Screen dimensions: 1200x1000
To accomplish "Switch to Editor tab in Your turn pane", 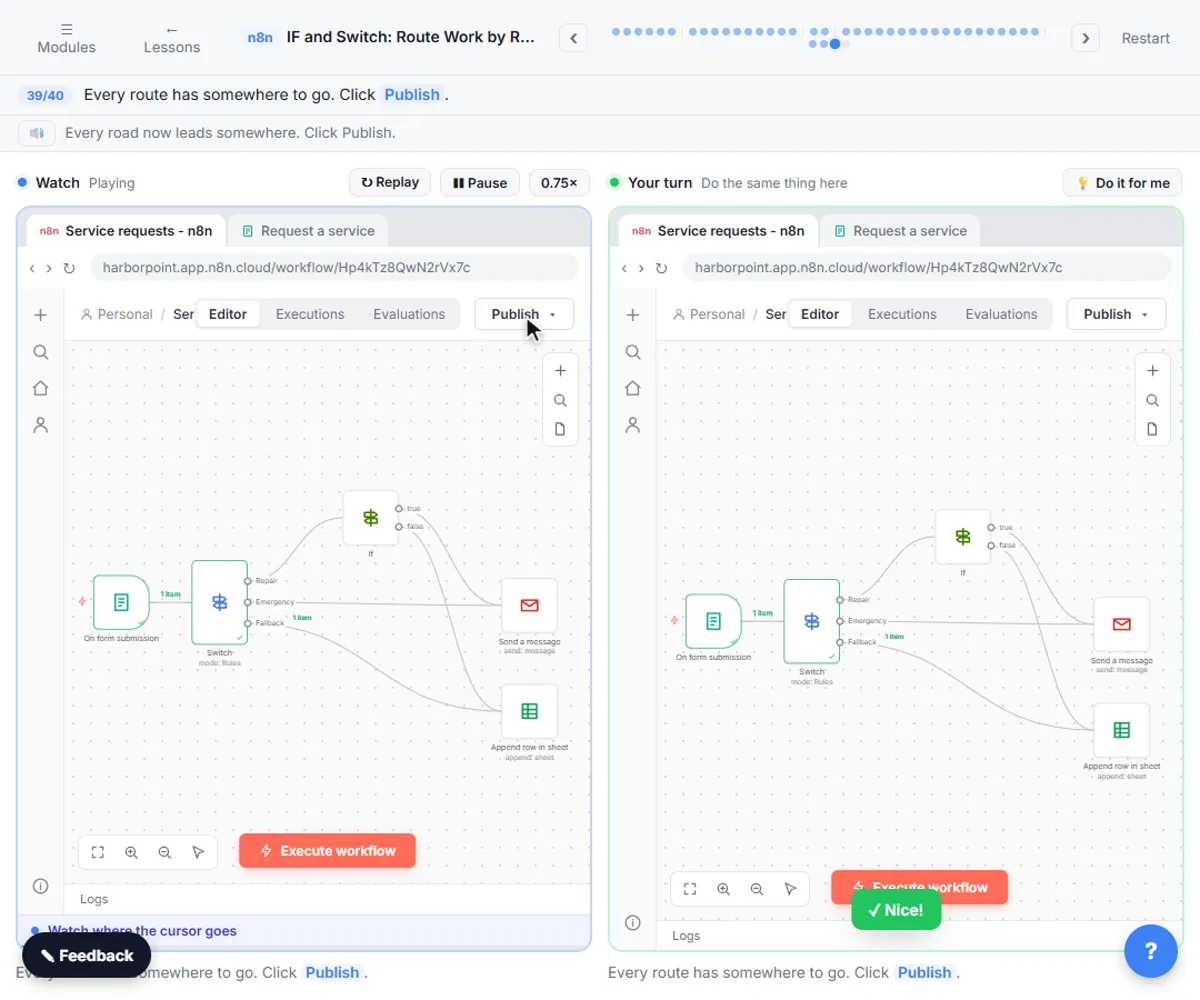I will click(x=820, y=314).
